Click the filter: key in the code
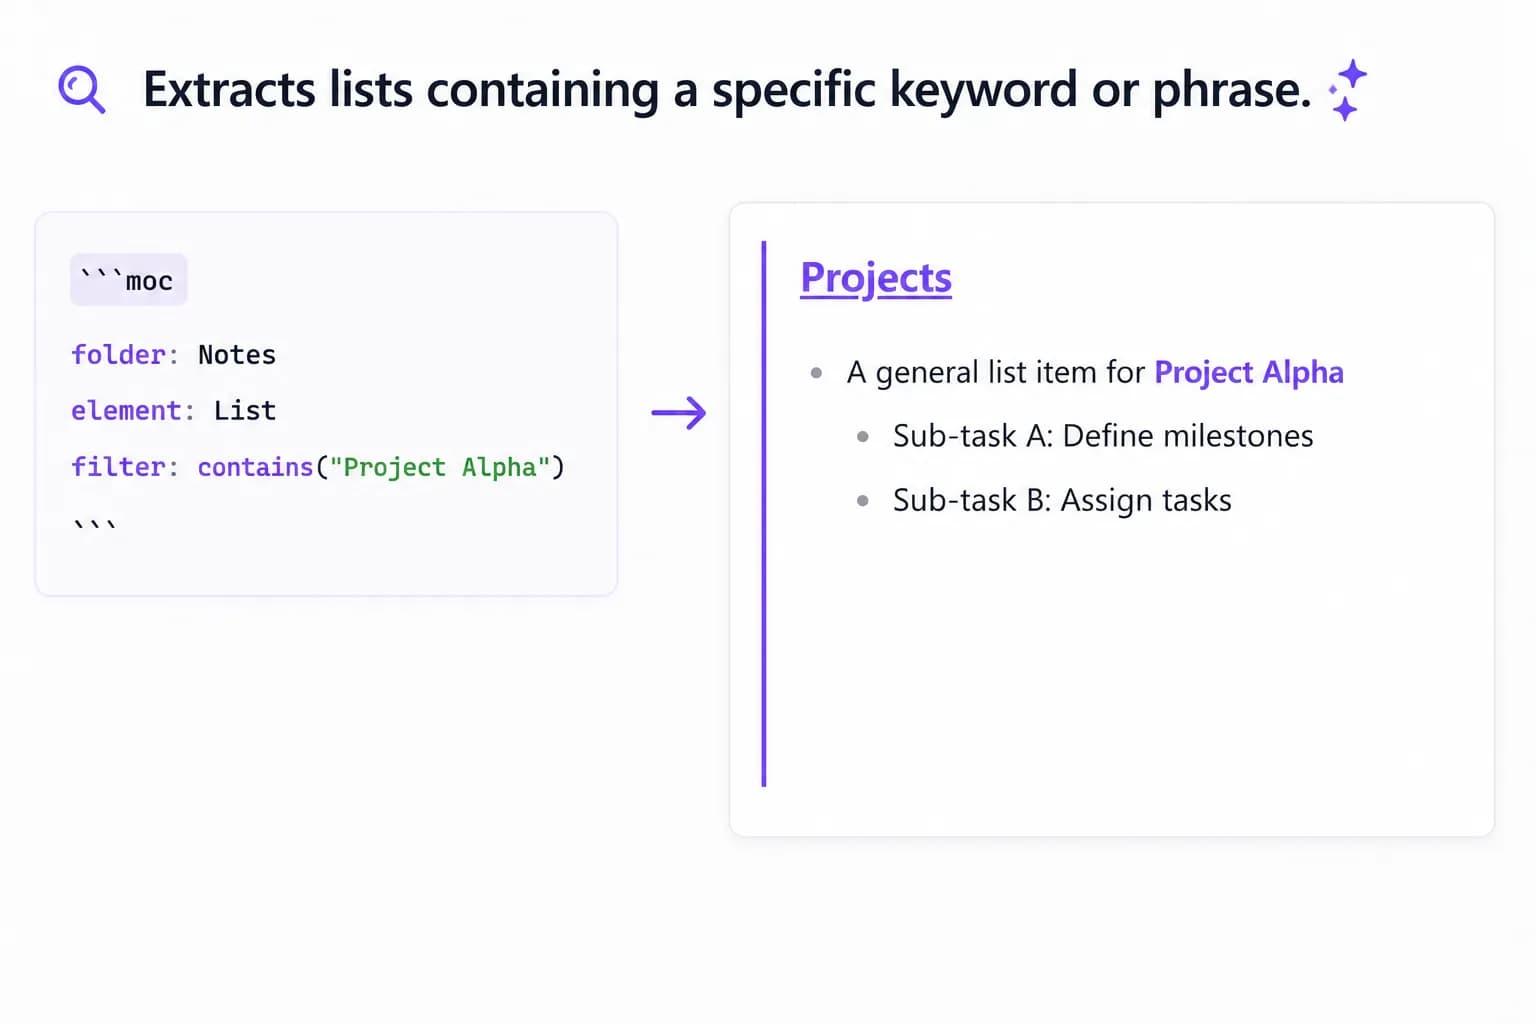This screenshot has width=1536, height=1024. pos(125,467)
